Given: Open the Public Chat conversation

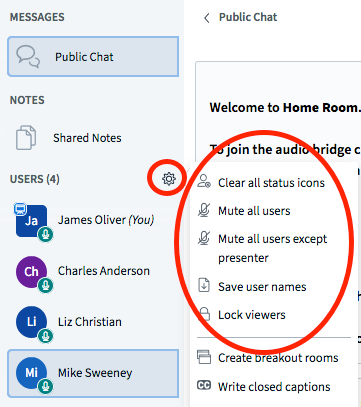Looking at the screenshot, I should click(x=93, y=57).
